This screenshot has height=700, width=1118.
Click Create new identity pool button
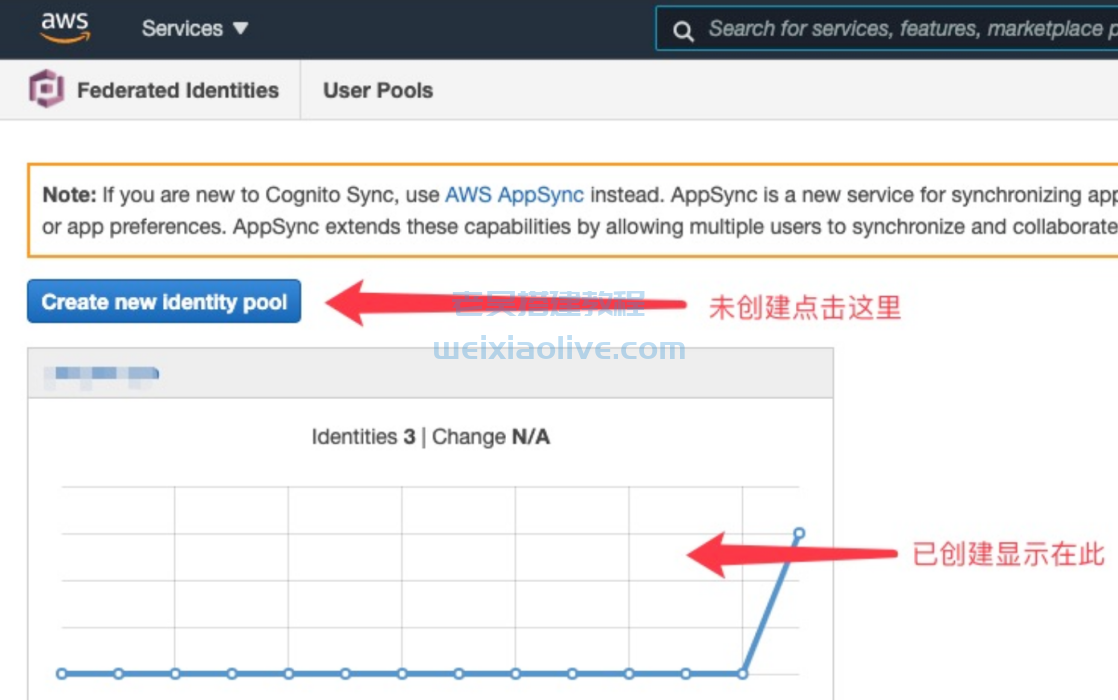[164, 302]
